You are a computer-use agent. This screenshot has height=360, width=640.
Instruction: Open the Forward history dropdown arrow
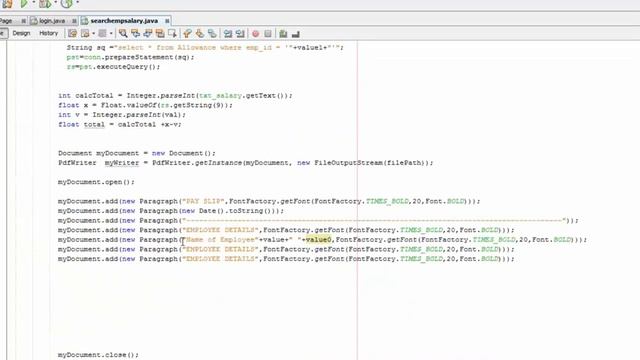click(111, 33)
